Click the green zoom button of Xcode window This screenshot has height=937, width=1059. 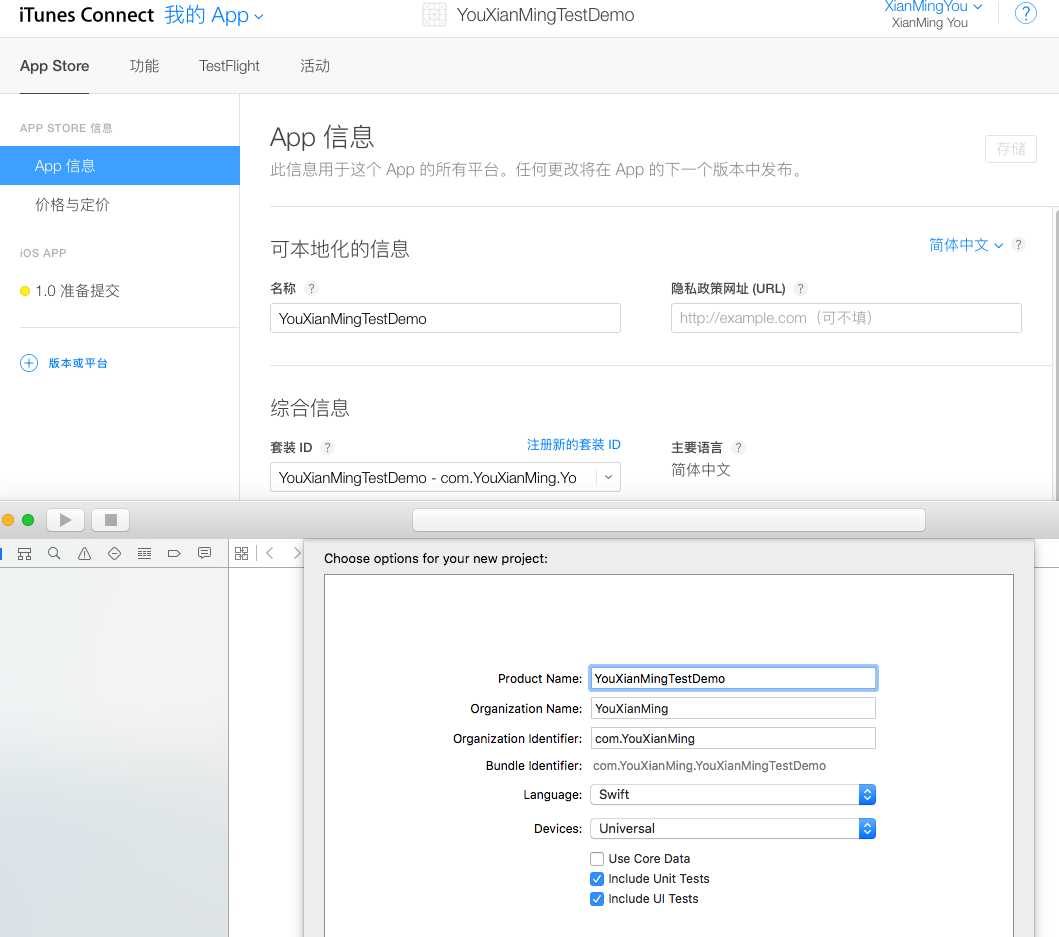click(x=28, y=520)
